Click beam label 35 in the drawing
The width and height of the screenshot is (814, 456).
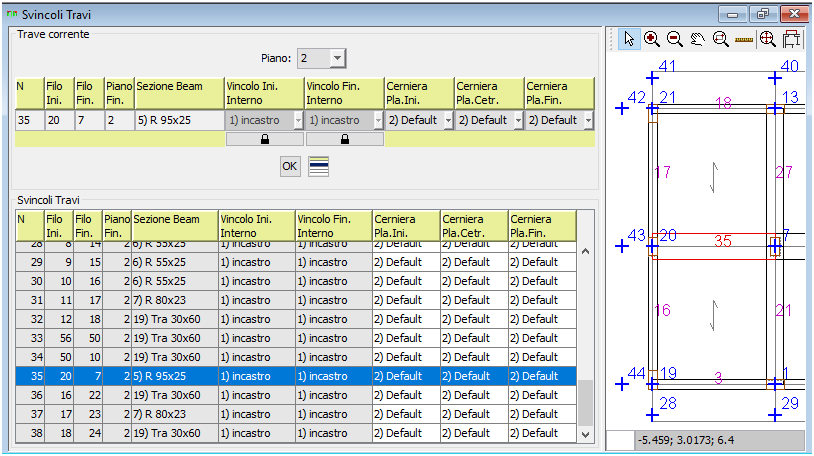pos(723,241)
